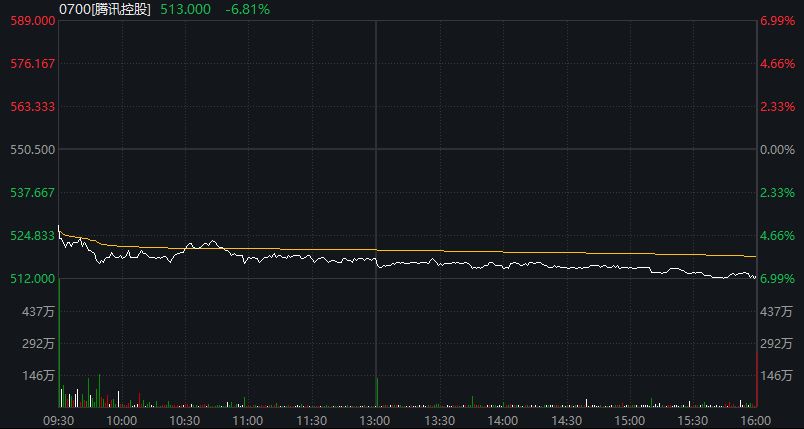
Task: Click the green 2.33% right axis label
Action: [x=777, y=192]
